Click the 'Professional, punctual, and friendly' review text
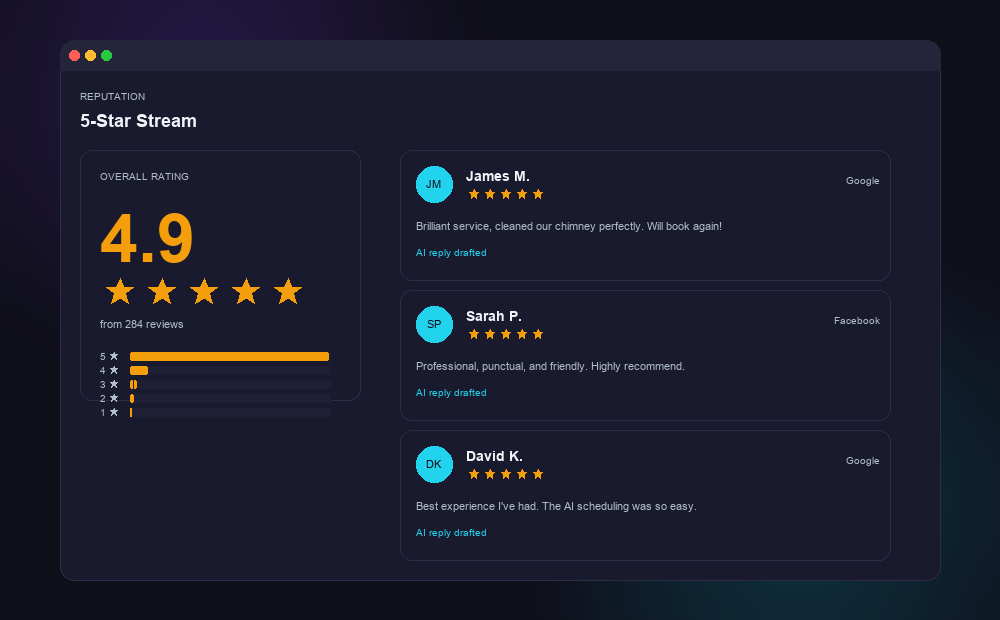The image size is (1000, 620). coord(550,366)
